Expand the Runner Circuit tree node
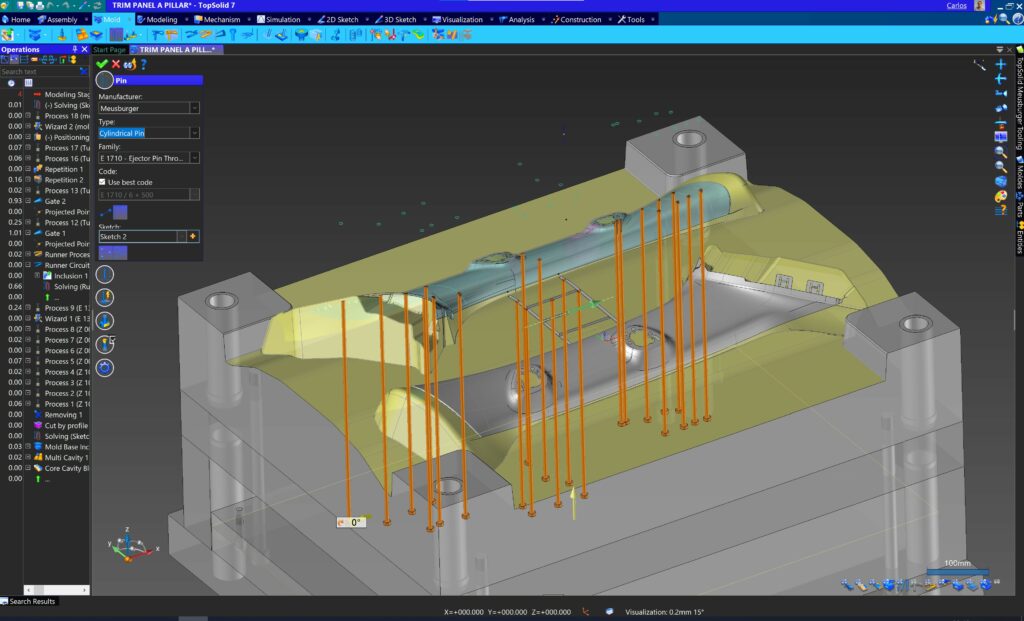1024x621 pixels. click(x=28, y=265)
